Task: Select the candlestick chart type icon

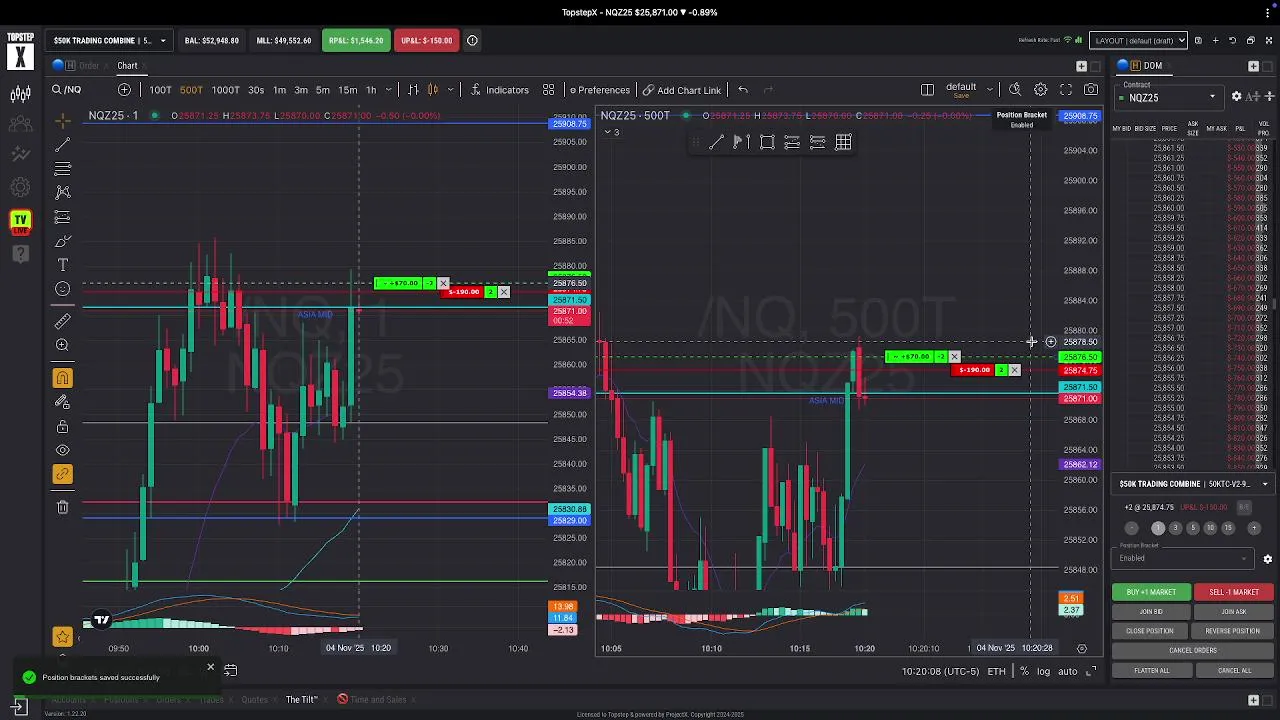Action: coord(433,90)
